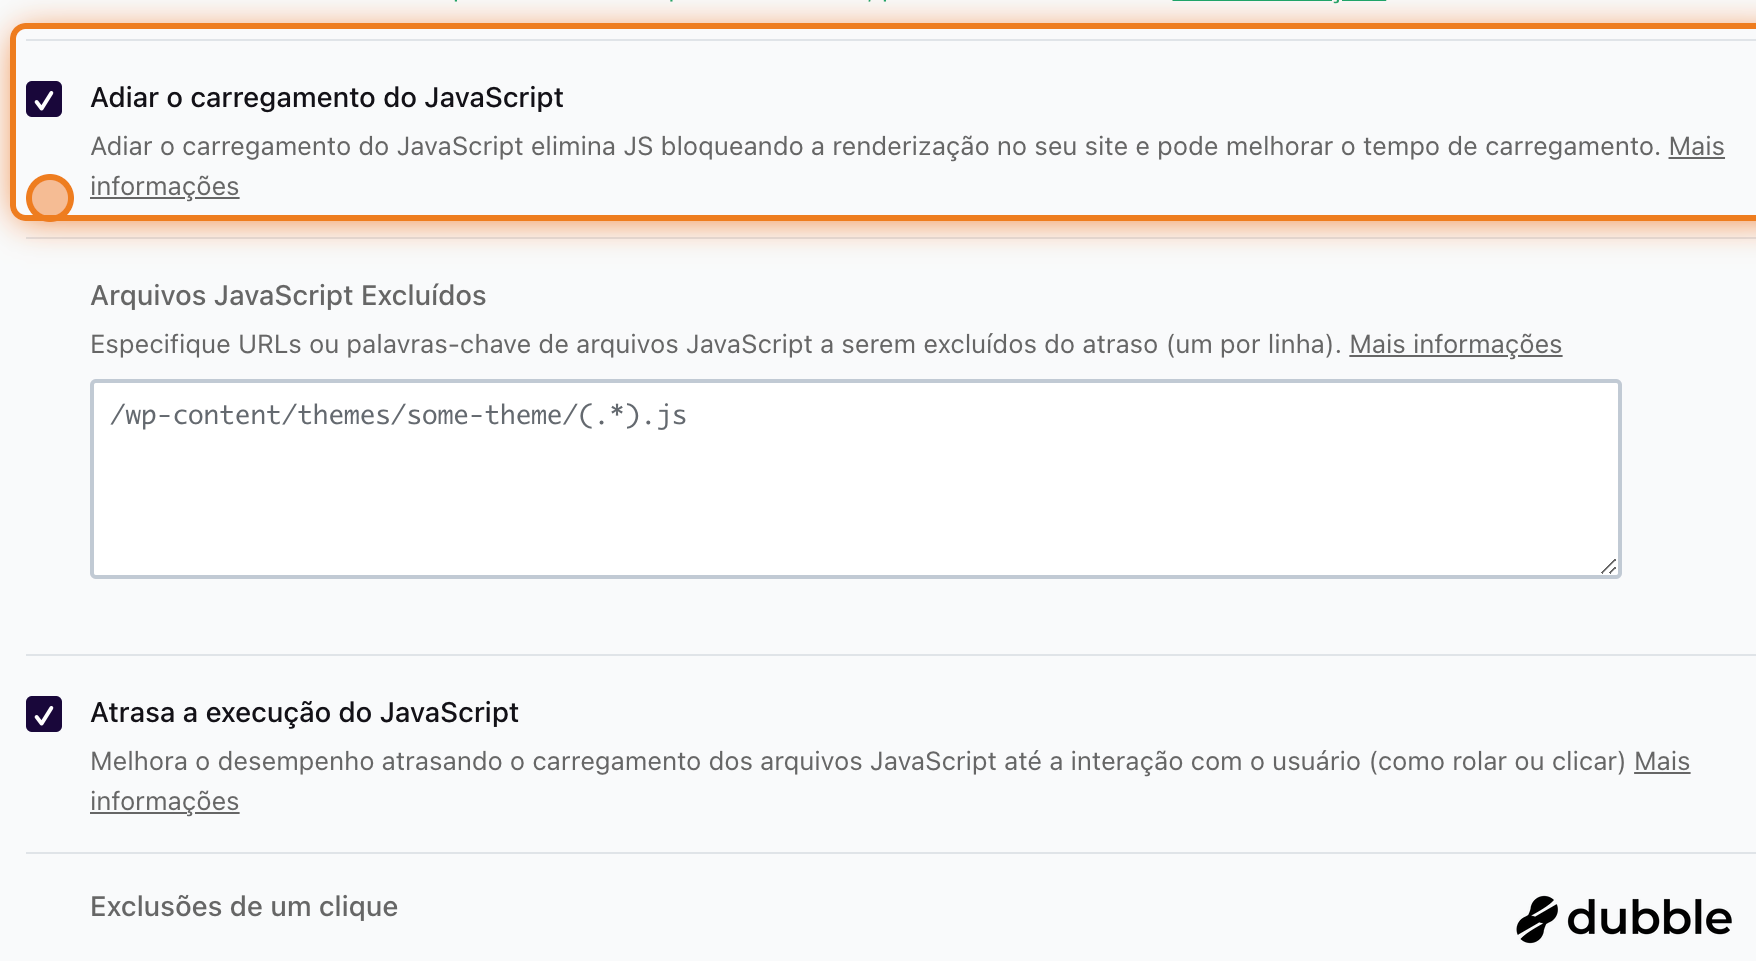Click the "Atrasa a execução do JavaScript" label
The width and height of the screenshot is (1756, 961).
point(304,713)
